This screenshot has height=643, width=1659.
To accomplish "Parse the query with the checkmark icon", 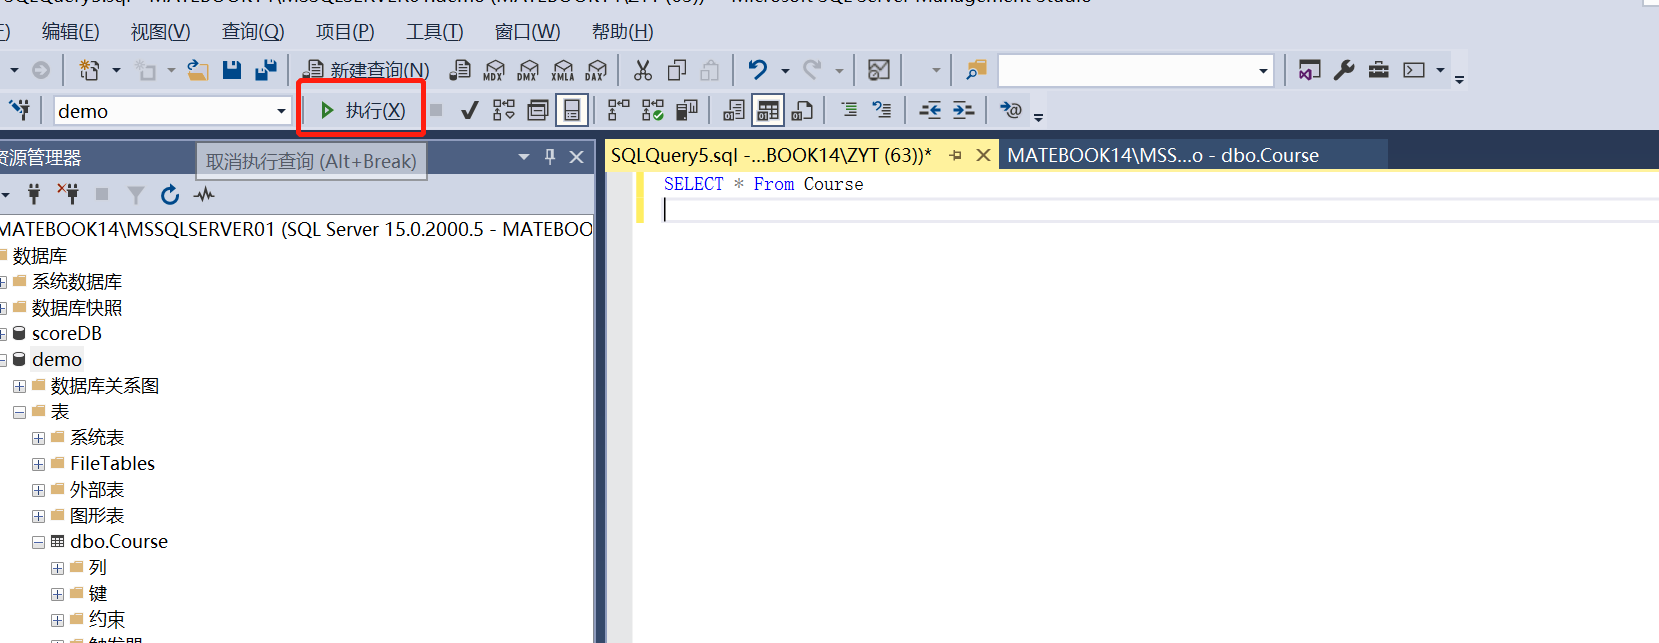I will [469, 110].
